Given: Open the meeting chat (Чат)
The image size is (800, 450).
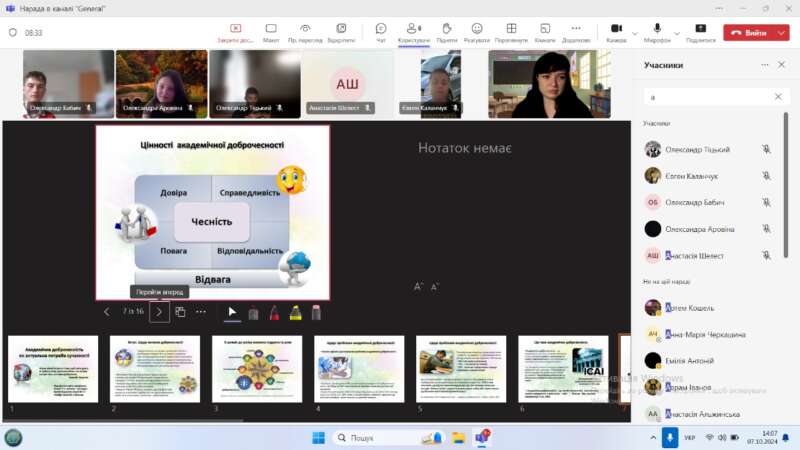Looking at the screenshot, I should tap(381, 30).
